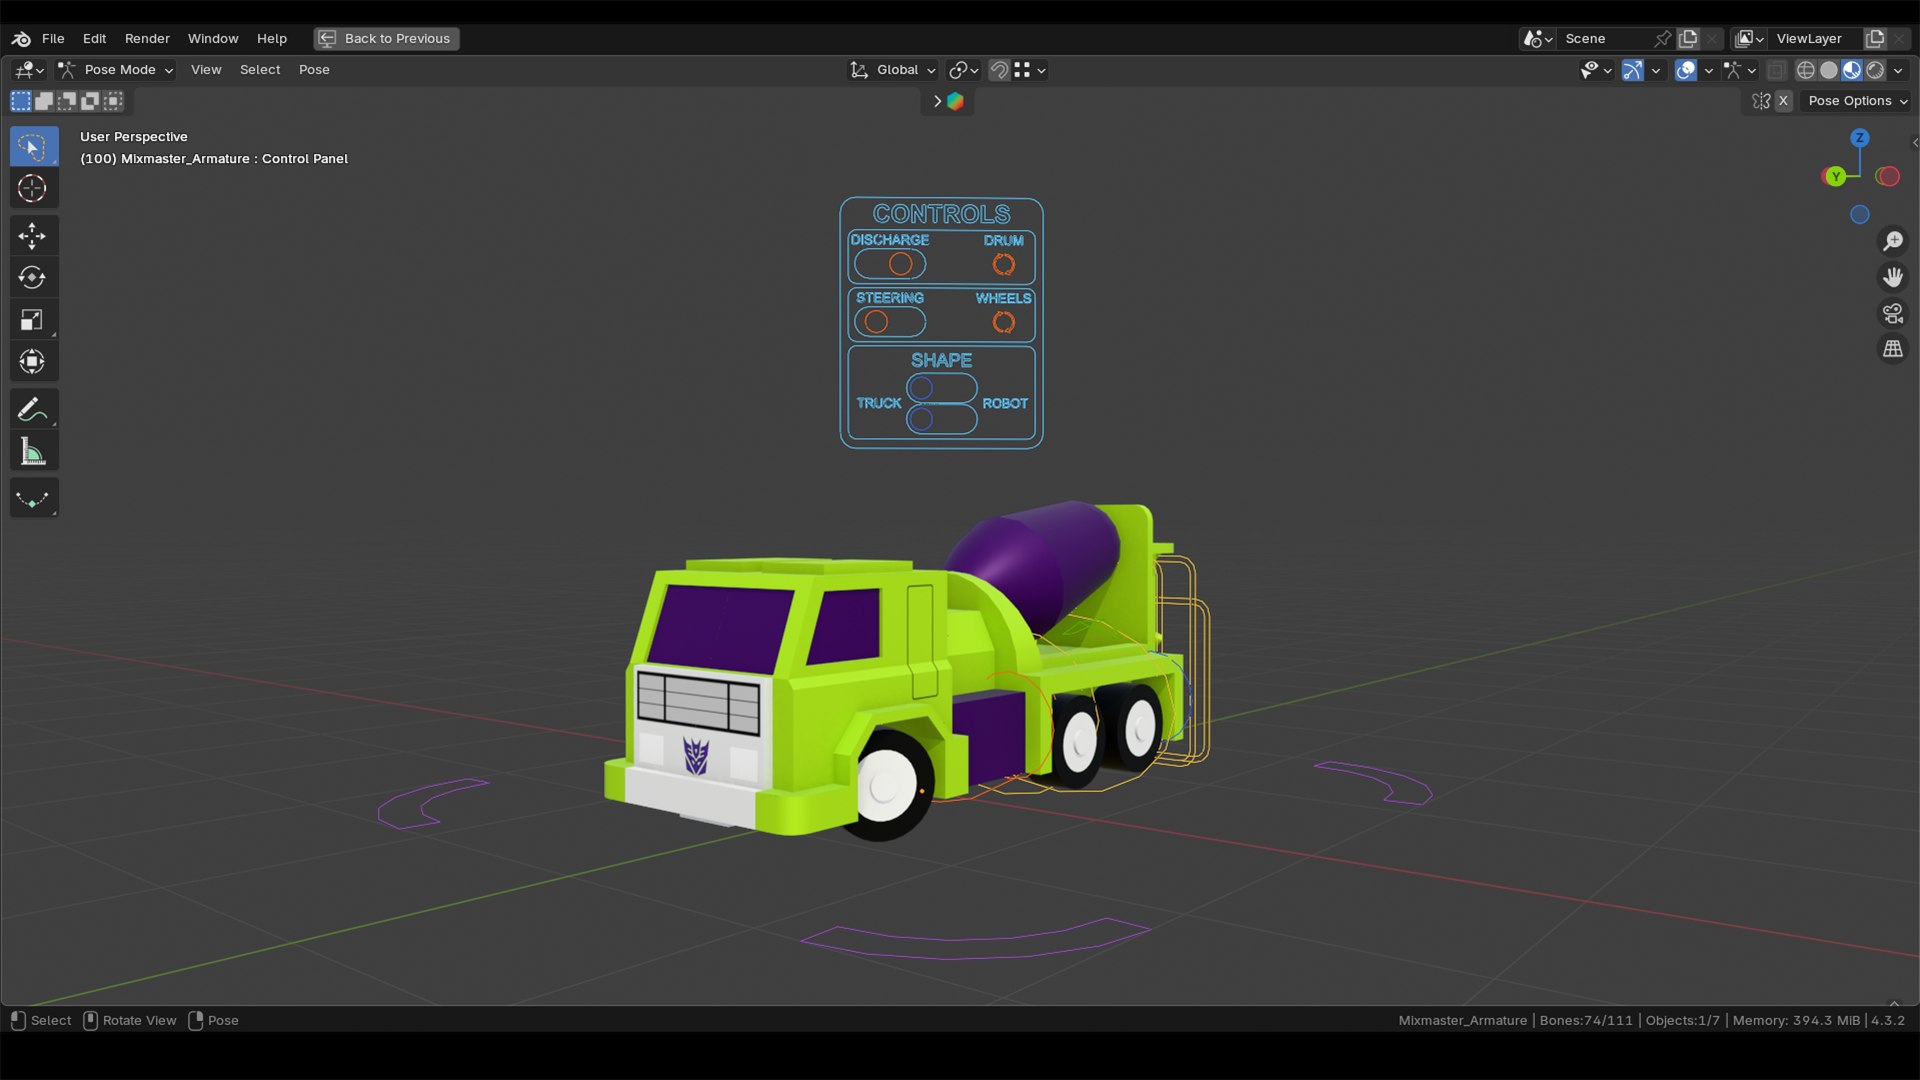This screenshot has height=1080, width=1920.
Task: Select the Breakdowner pose tool
Action: click(x=34, y=498)
